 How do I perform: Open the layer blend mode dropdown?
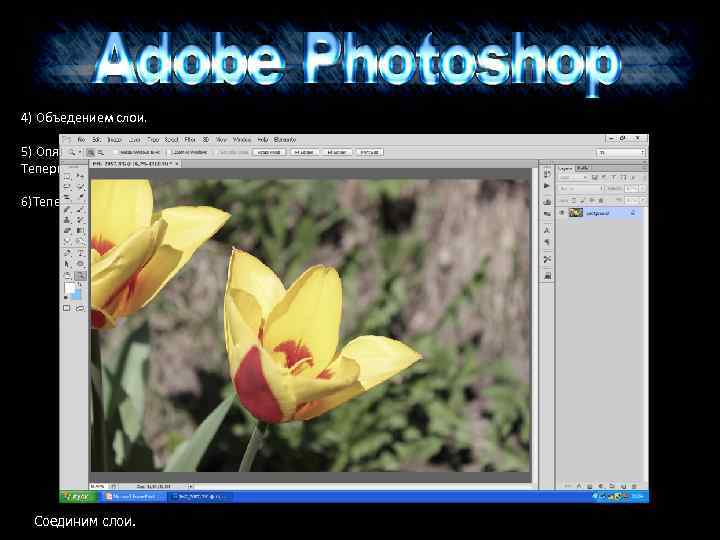coord(581,188)
